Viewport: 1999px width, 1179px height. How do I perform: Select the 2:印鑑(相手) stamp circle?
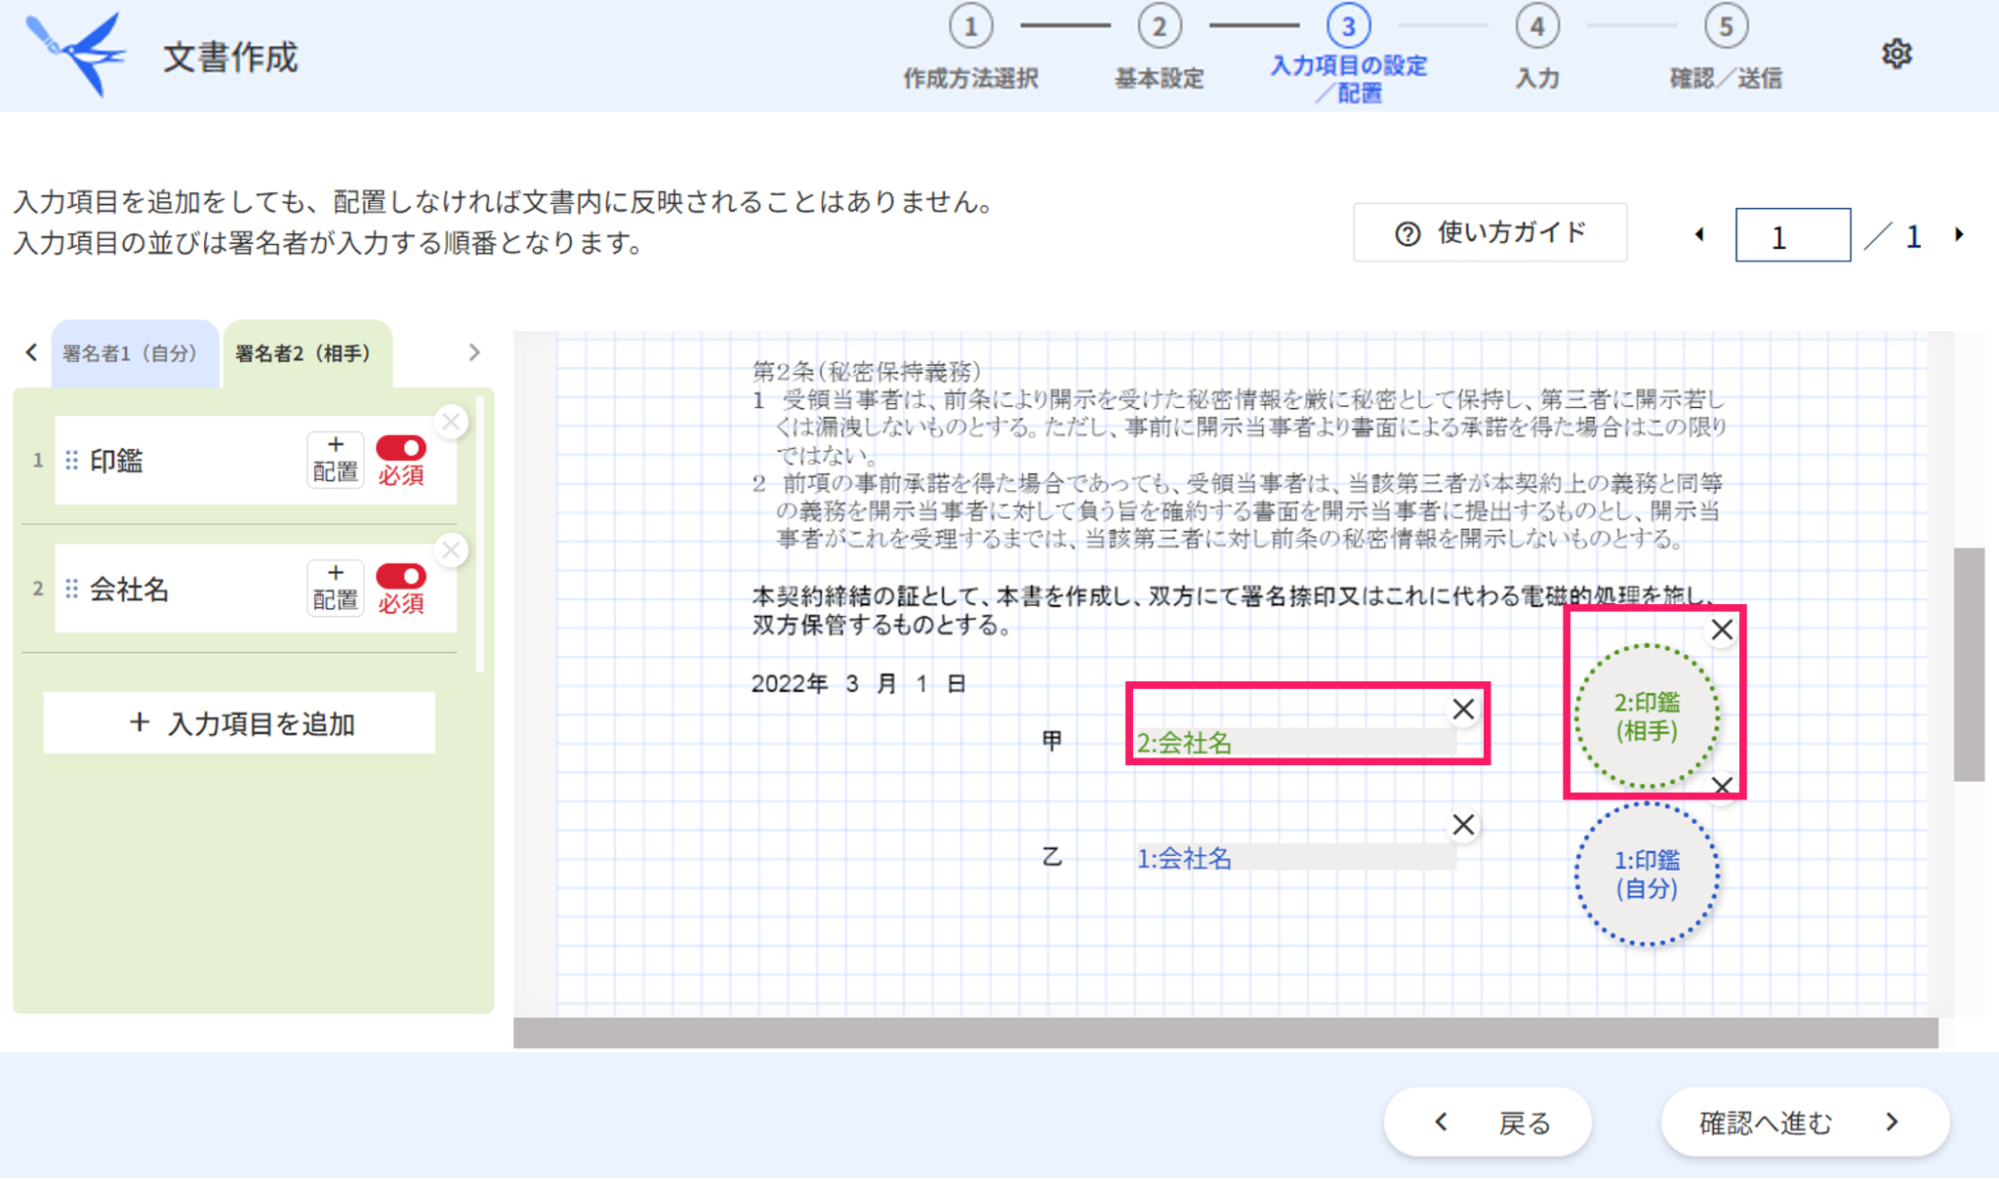pyautogui.click(x=1646, y=716)
